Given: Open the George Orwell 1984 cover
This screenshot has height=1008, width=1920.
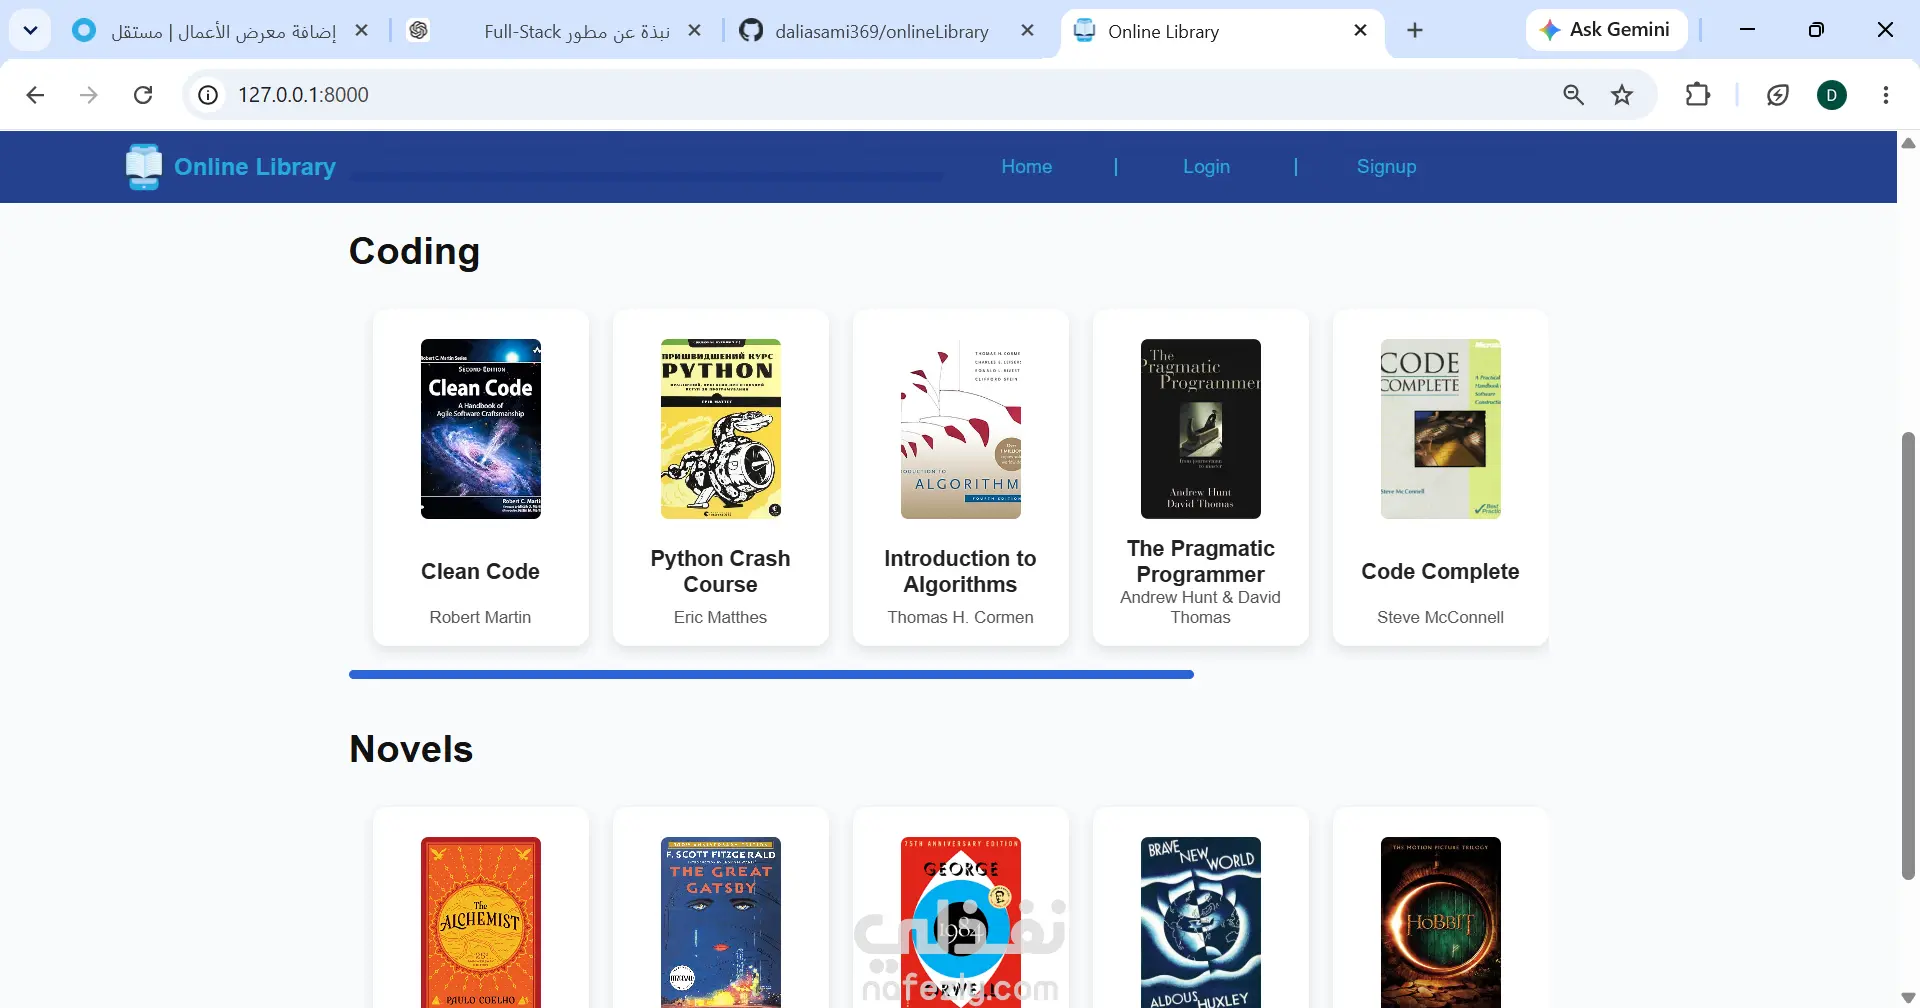Looking at the screenshot, I should coord(961,922).
